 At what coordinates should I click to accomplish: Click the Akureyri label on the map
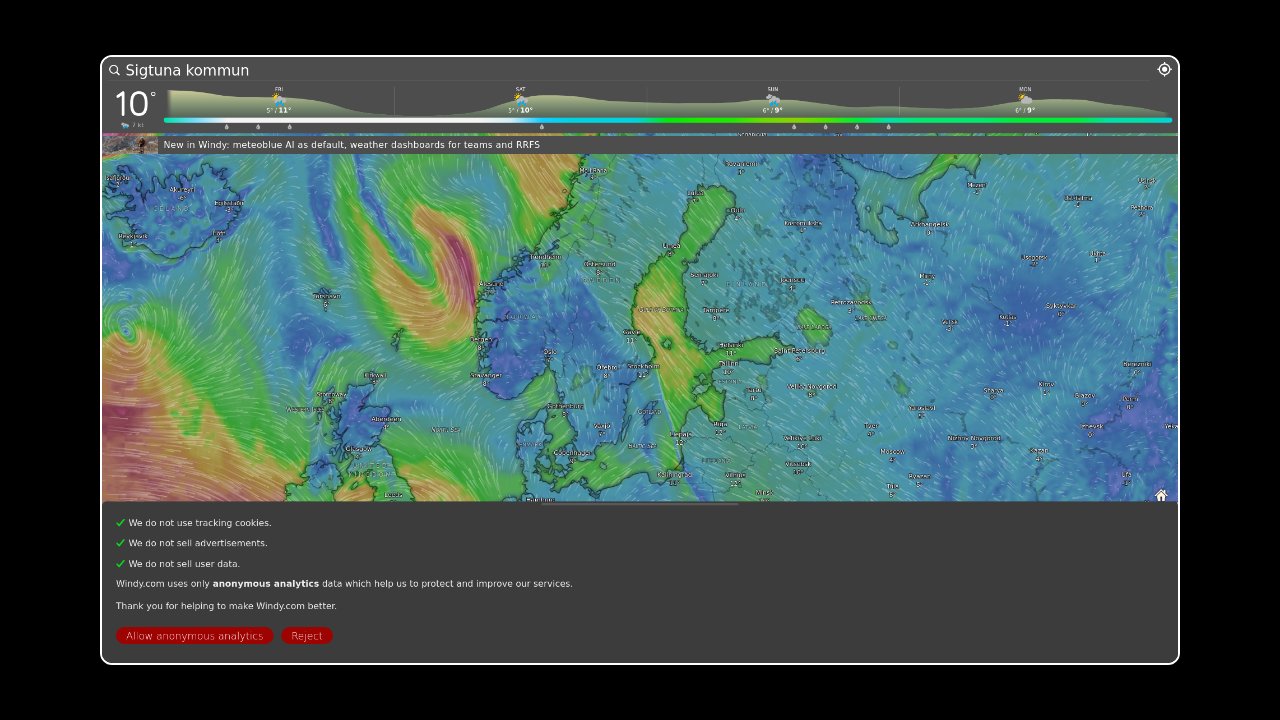(182, 188)
